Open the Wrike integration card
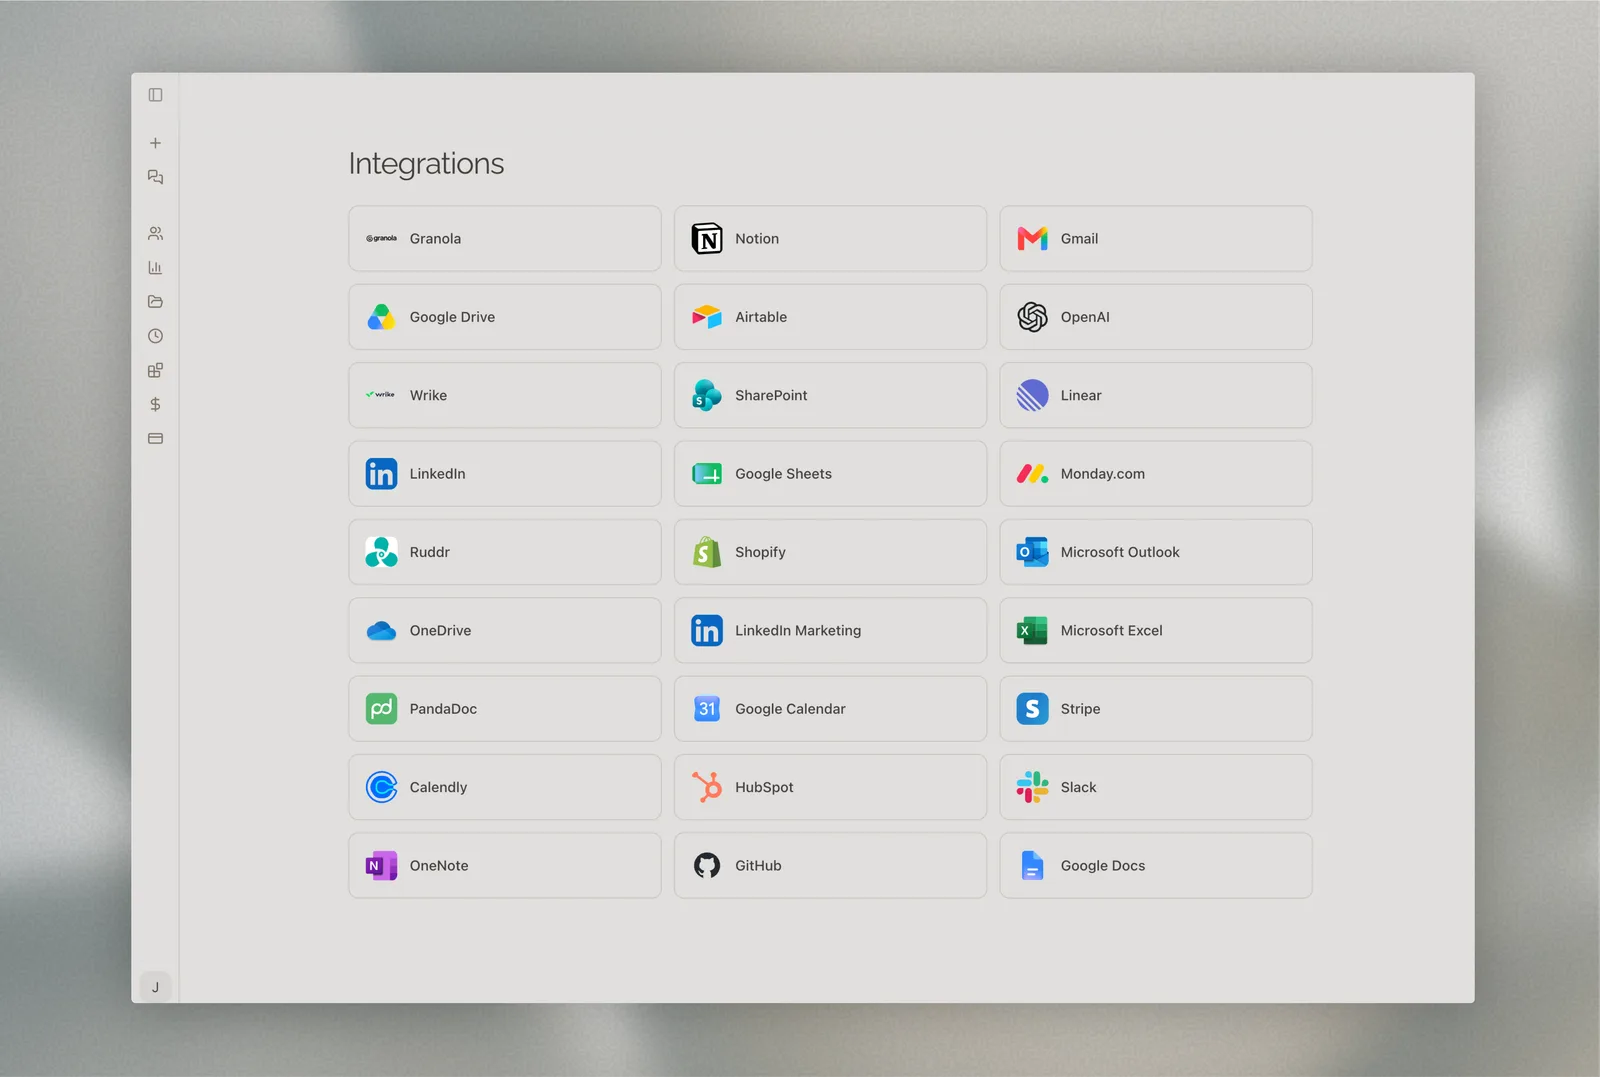Image resolution: width=1600 pixels, height=1077 pixels. [x=505, y=395]
